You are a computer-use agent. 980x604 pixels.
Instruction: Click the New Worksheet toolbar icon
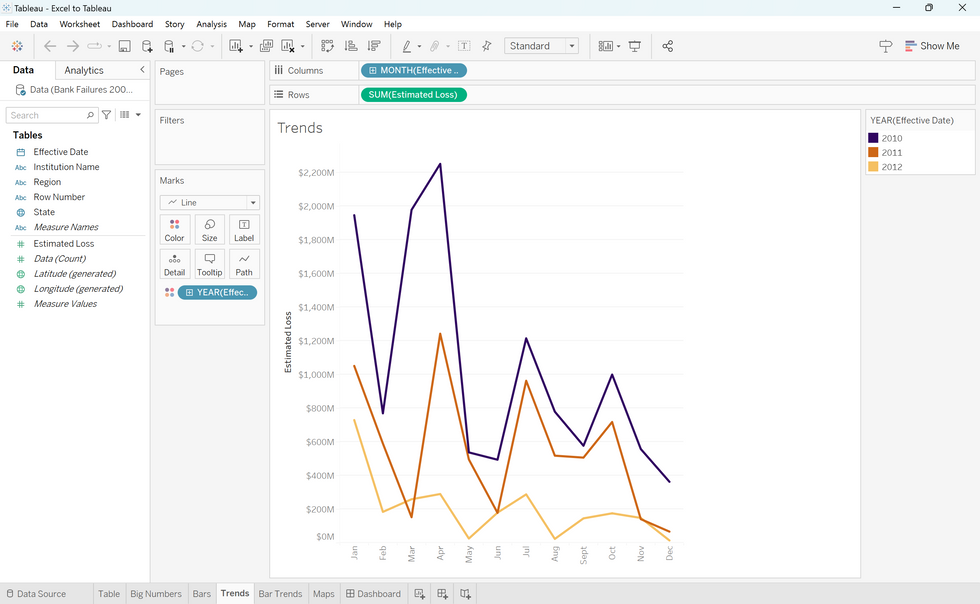point(236,46)
